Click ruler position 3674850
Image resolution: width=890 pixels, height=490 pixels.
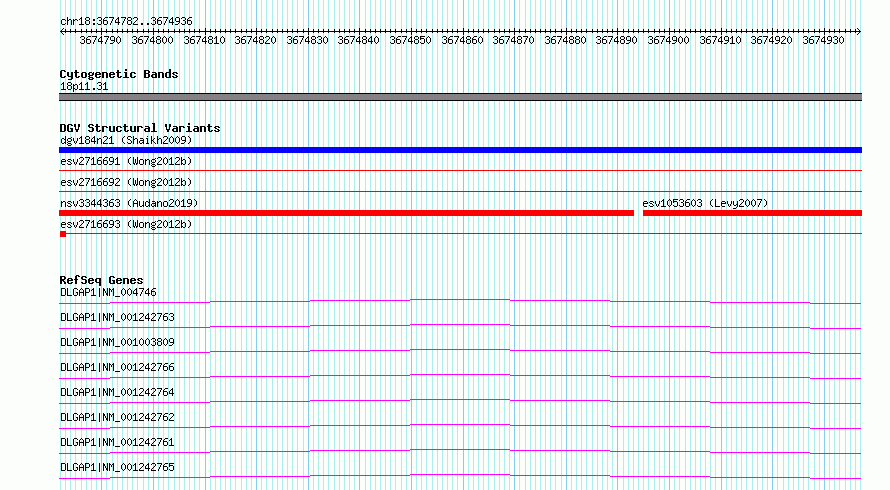[410, 40]
